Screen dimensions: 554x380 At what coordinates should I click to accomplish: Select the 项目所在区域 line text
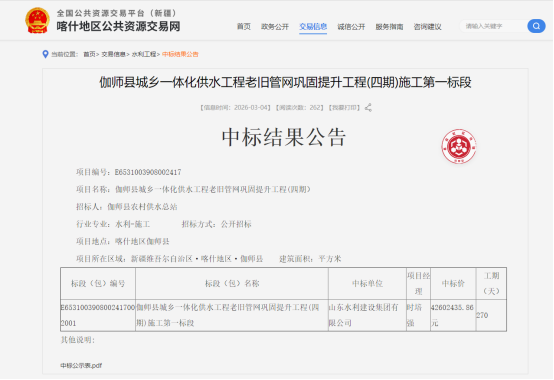(170, 259)
